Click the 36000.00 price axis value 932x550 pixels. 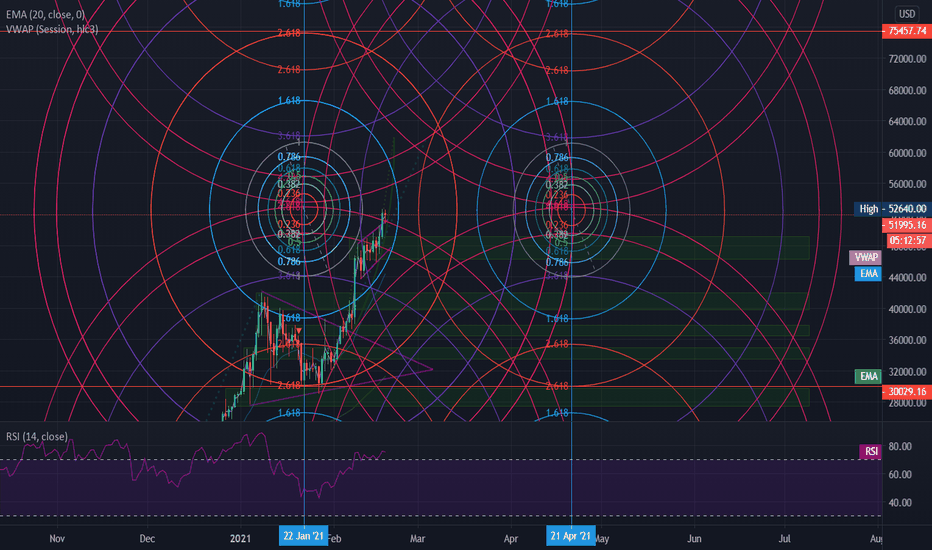pyautogui.click(x=907, y=340)
